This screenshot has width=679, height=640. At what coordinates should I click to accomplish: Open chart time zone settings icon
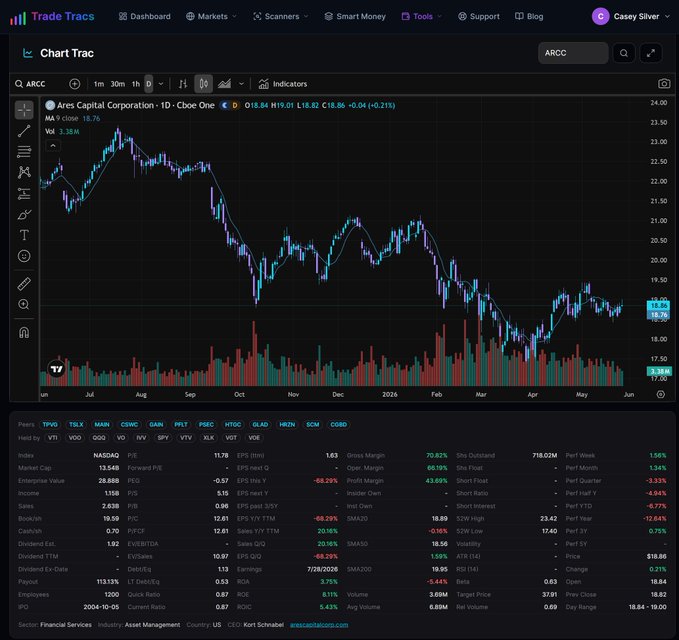[x=660, y=394]
